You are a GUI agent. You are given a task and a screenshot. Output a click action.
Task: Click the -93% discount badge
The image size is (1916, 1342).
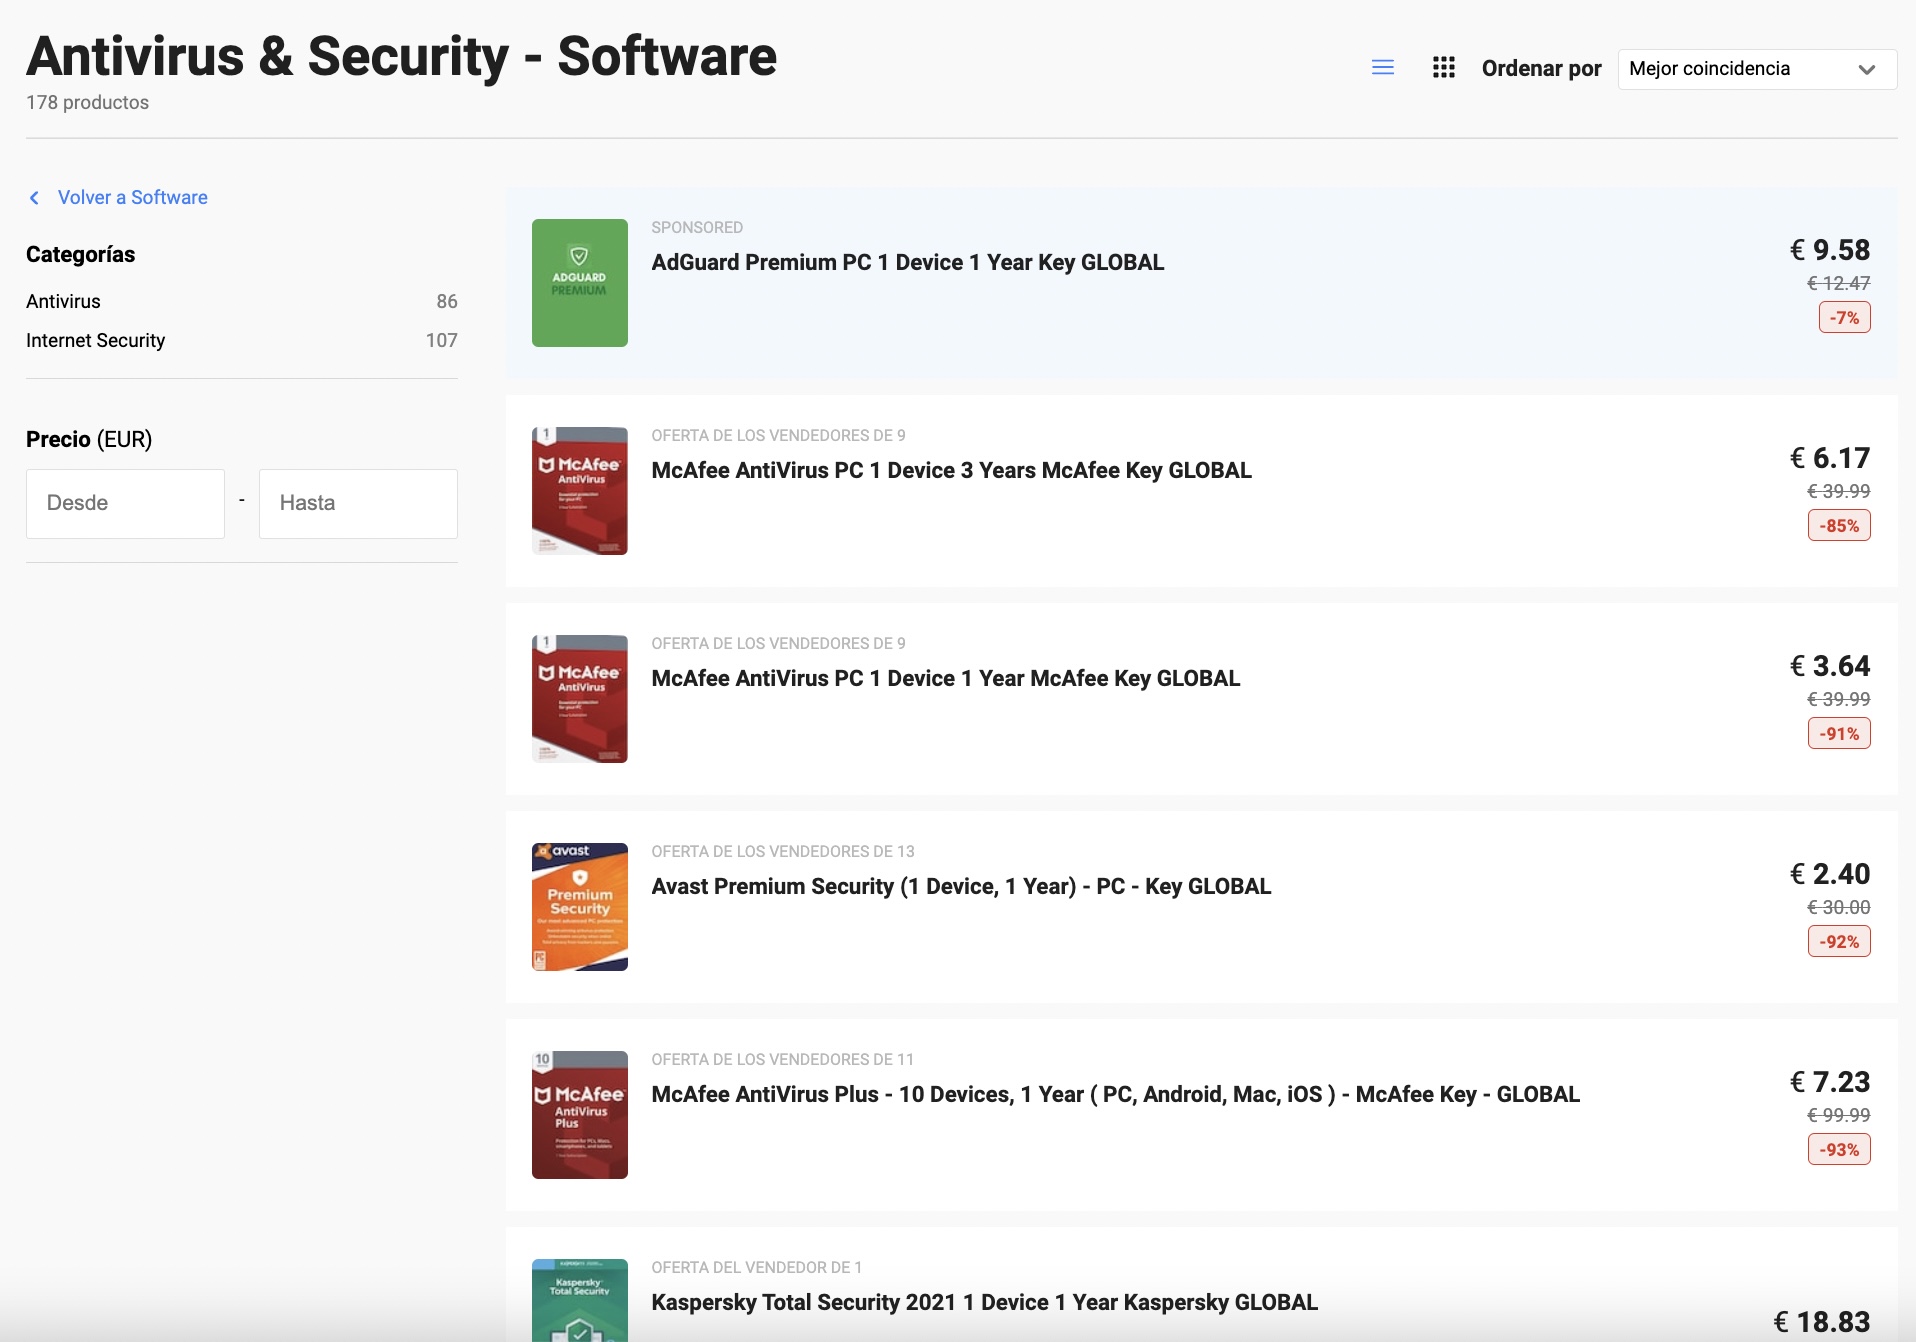1839,1150
